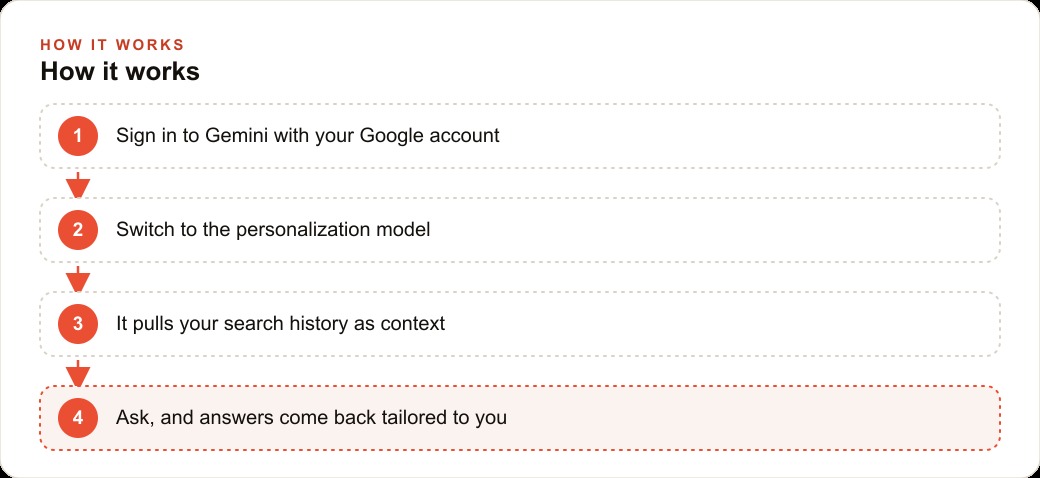Viewport: 1040px width, 478px height.
Task: Click the arrow between steps 1 and 2
Action: pos(78,184)
